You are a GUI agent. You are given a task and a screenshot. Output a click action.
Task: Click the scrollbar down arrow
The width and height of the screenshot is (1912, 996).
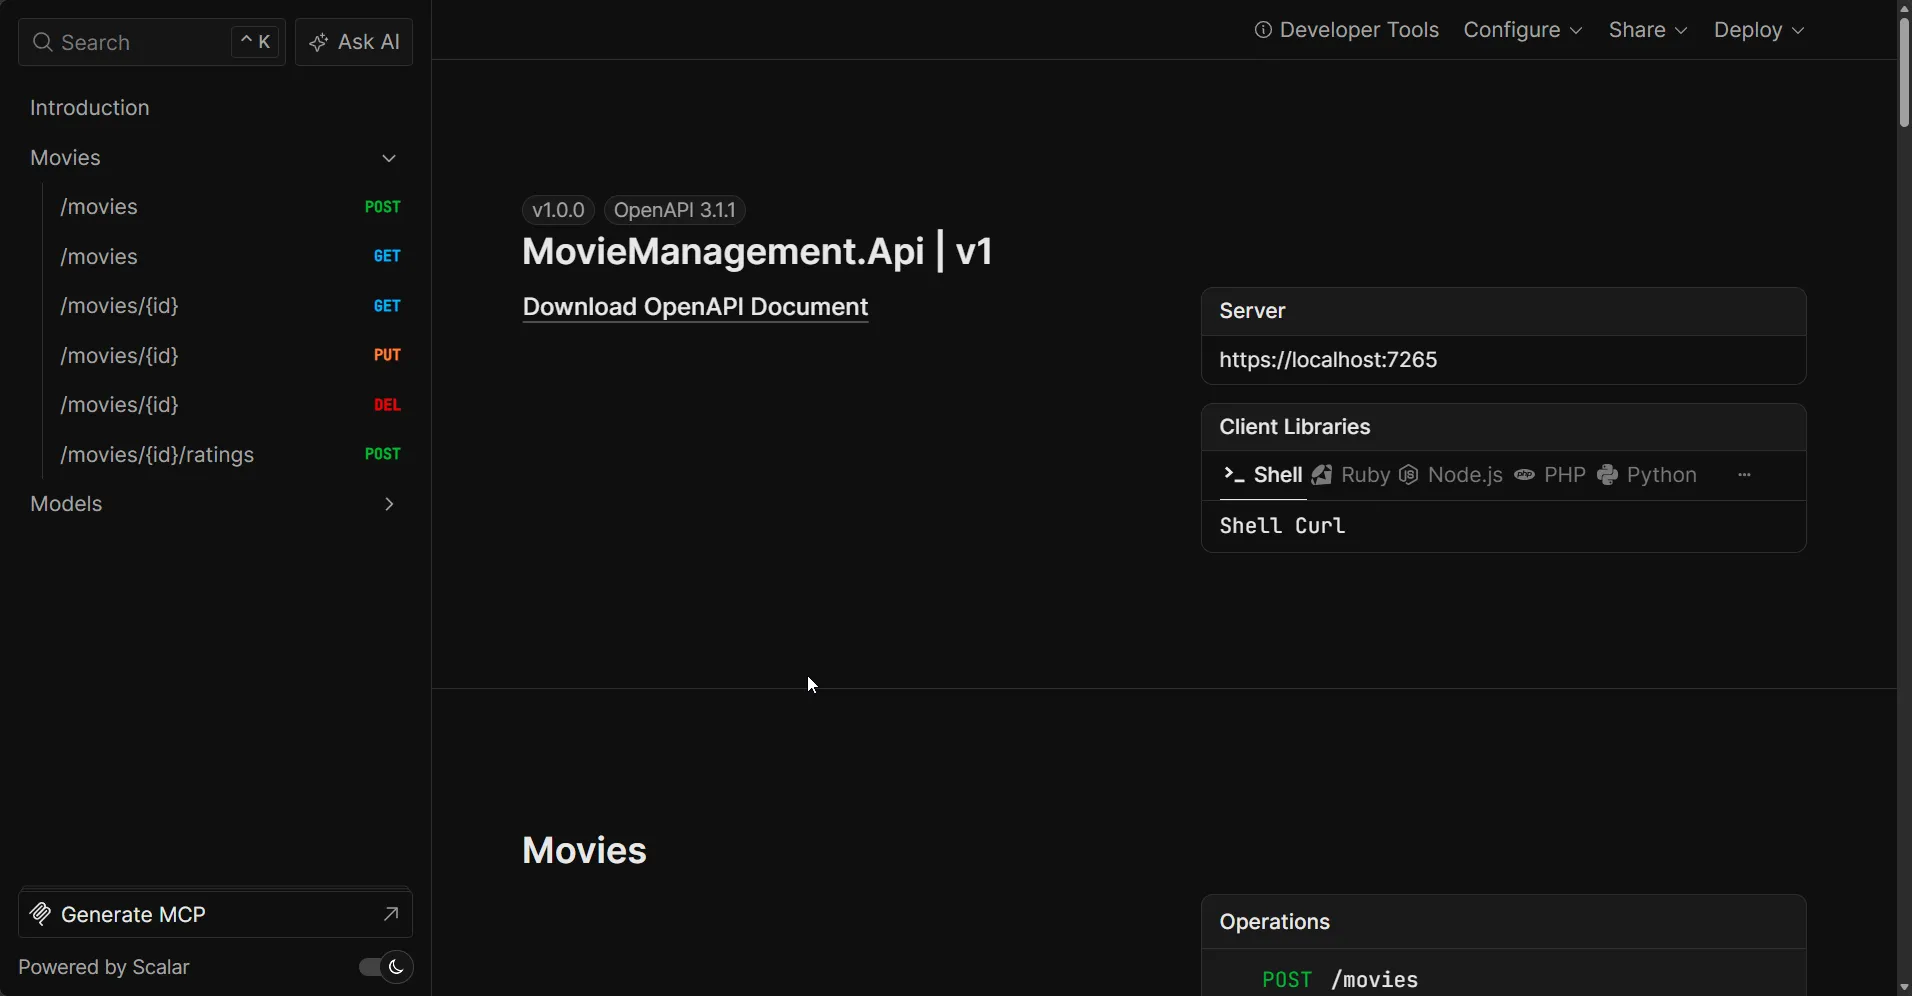click(x=1904, y=988)
